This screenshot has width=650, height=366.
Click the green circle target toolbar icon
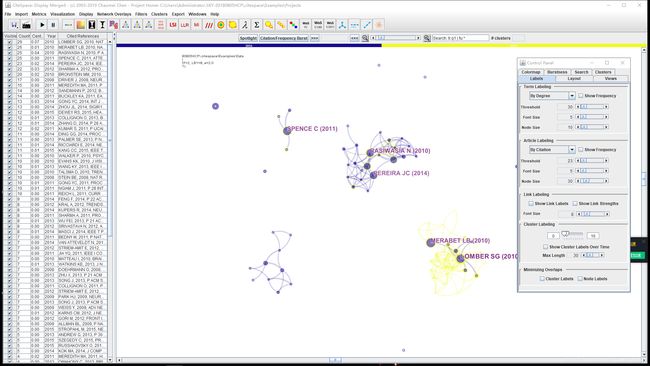point(221,25)
